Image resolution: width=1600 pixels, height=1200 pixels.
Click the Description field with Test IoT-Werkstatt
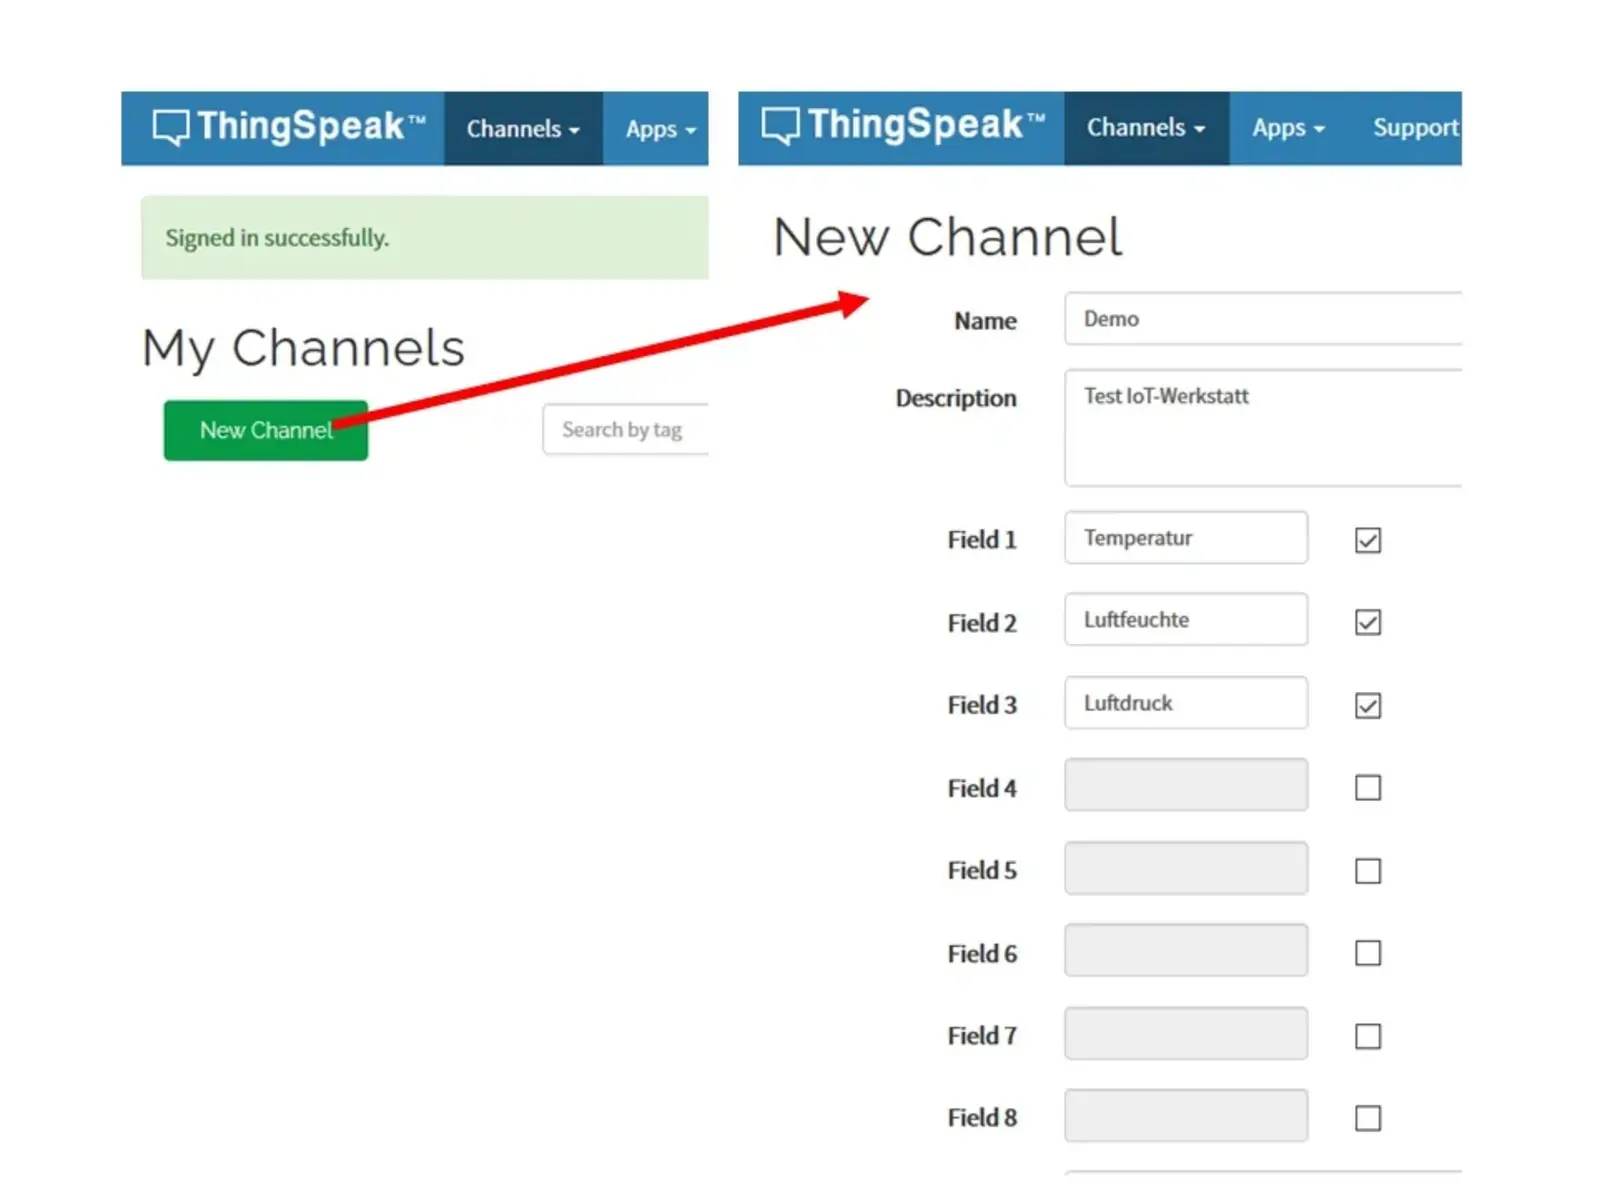[1263, 428]
